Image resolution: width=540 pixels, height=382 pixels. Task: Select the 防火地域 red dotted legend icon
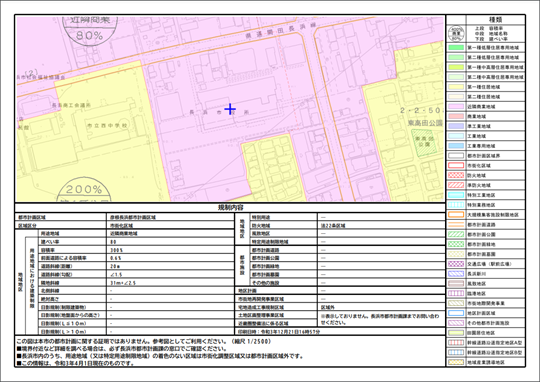(456, 175)
